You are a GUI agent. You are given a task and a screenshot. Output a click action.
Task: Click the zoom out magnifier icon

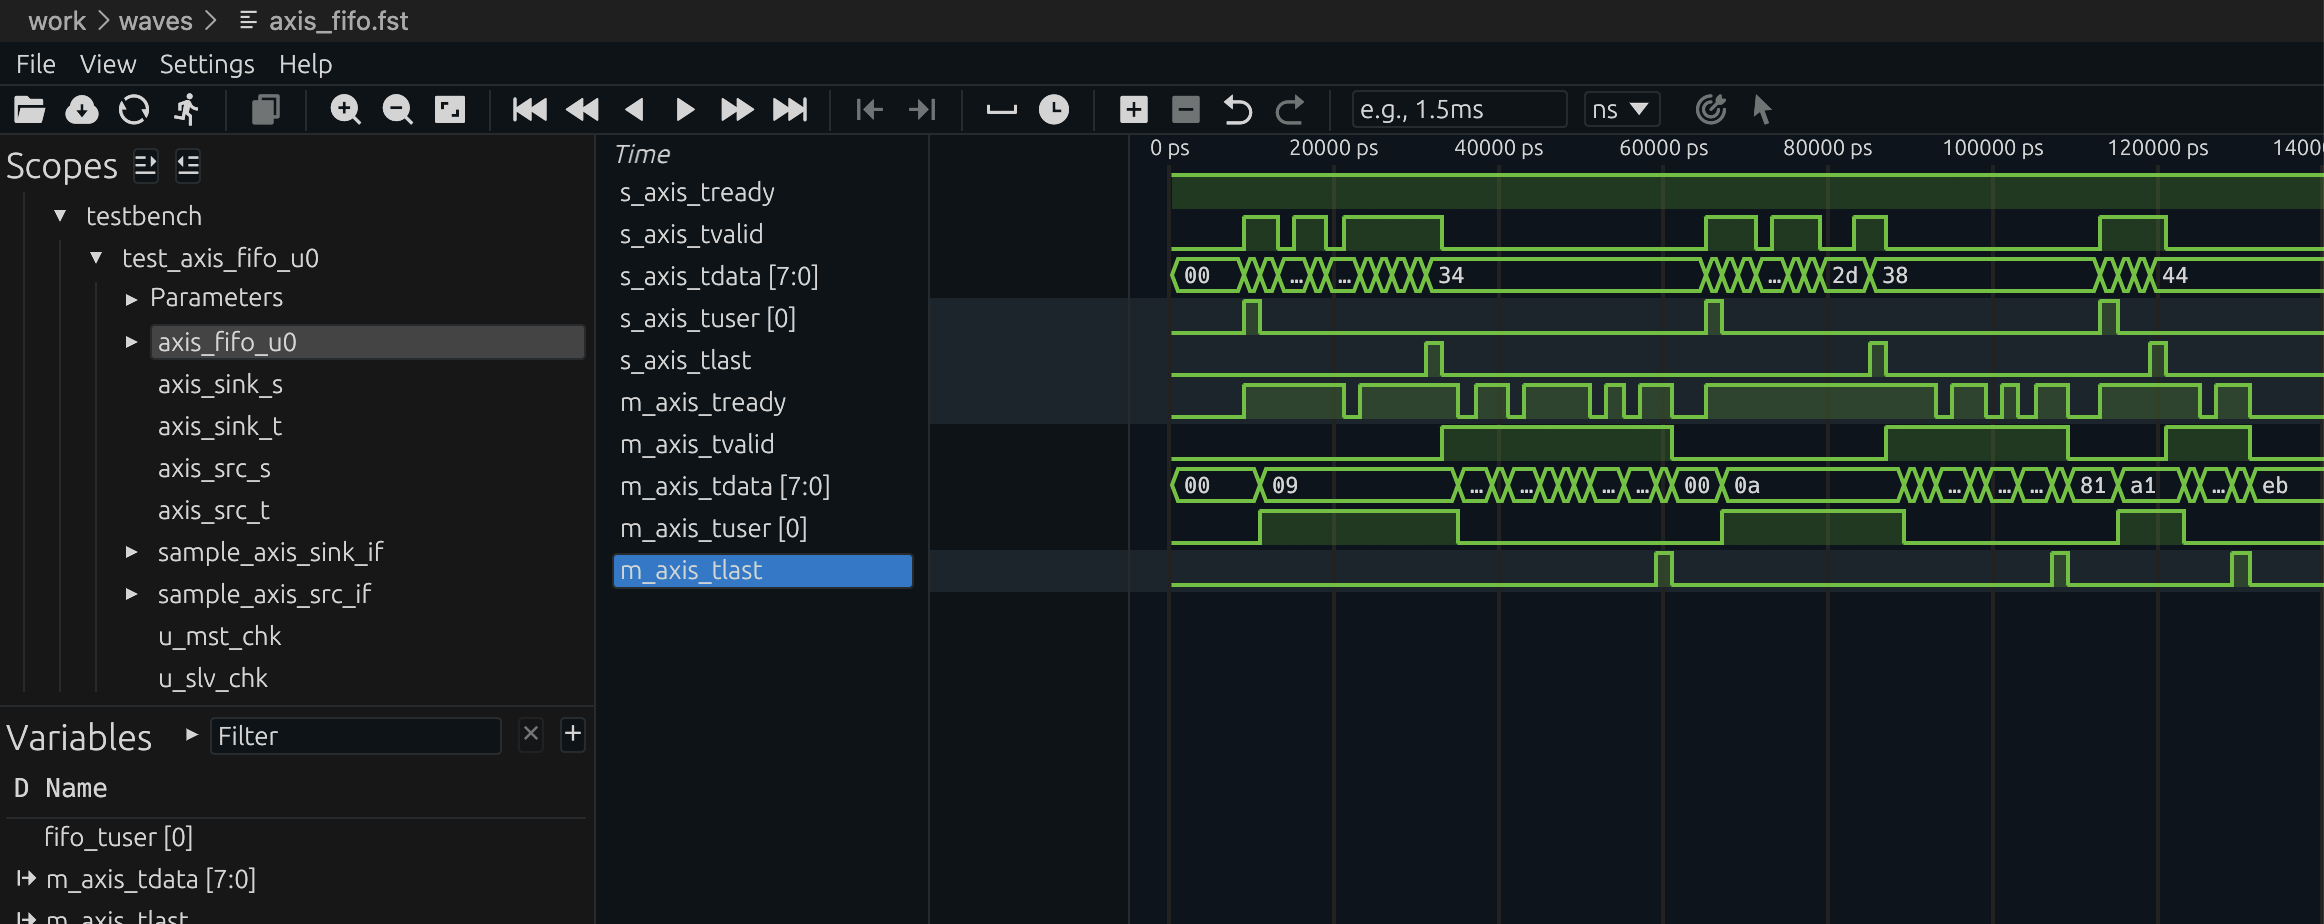[x=397, y=109]
